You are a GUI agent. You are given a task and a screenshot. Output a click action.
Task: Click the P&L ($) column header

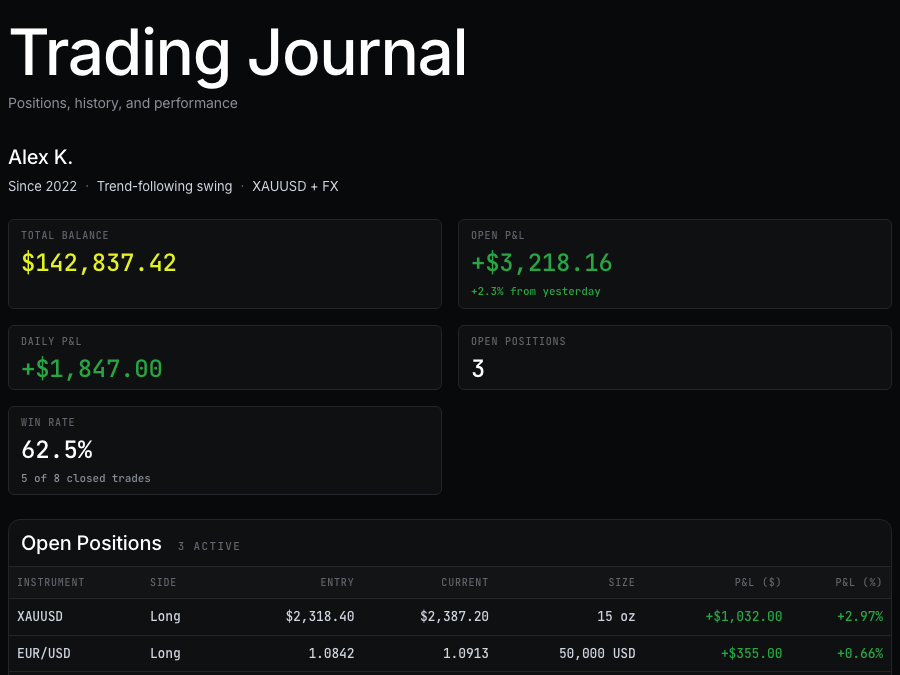click(758, 583)
